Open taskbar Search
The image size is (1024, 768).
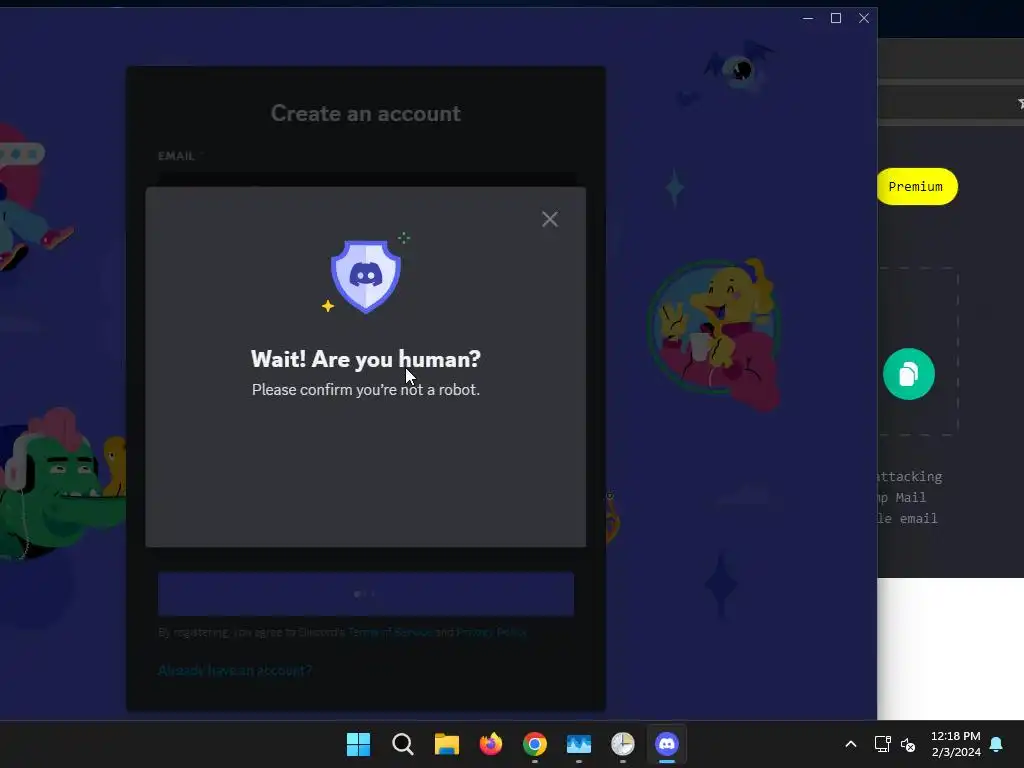tap(402, 744)
